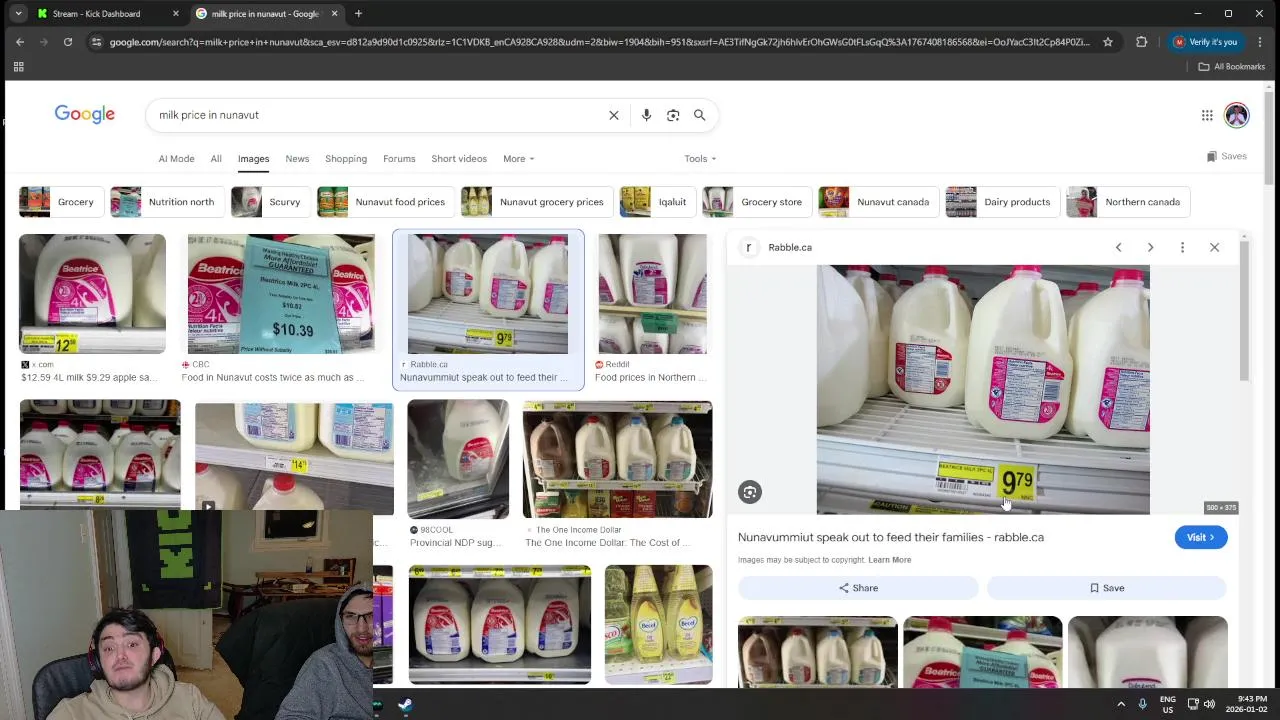Open more options in image preview panel
The image size is (1280, 720).
coord(1182,247)
